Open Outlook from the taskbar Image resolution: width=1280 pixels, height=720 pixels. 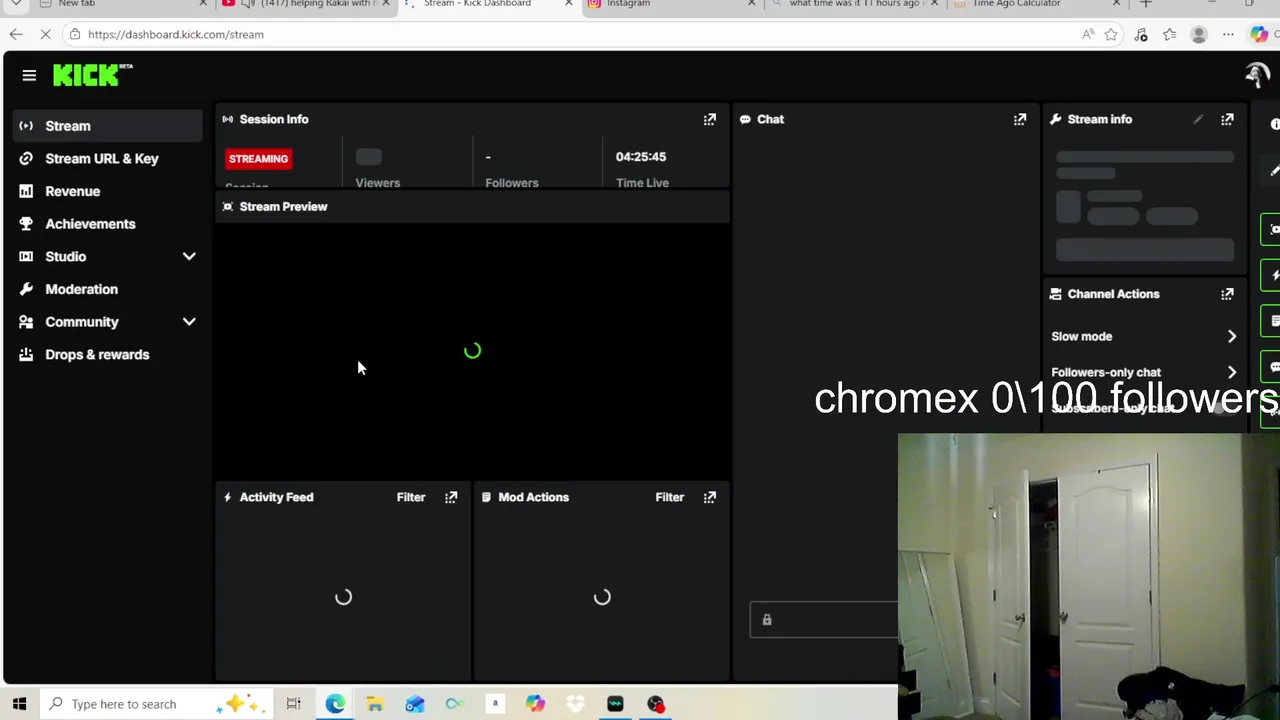click(x=415, y=704)
